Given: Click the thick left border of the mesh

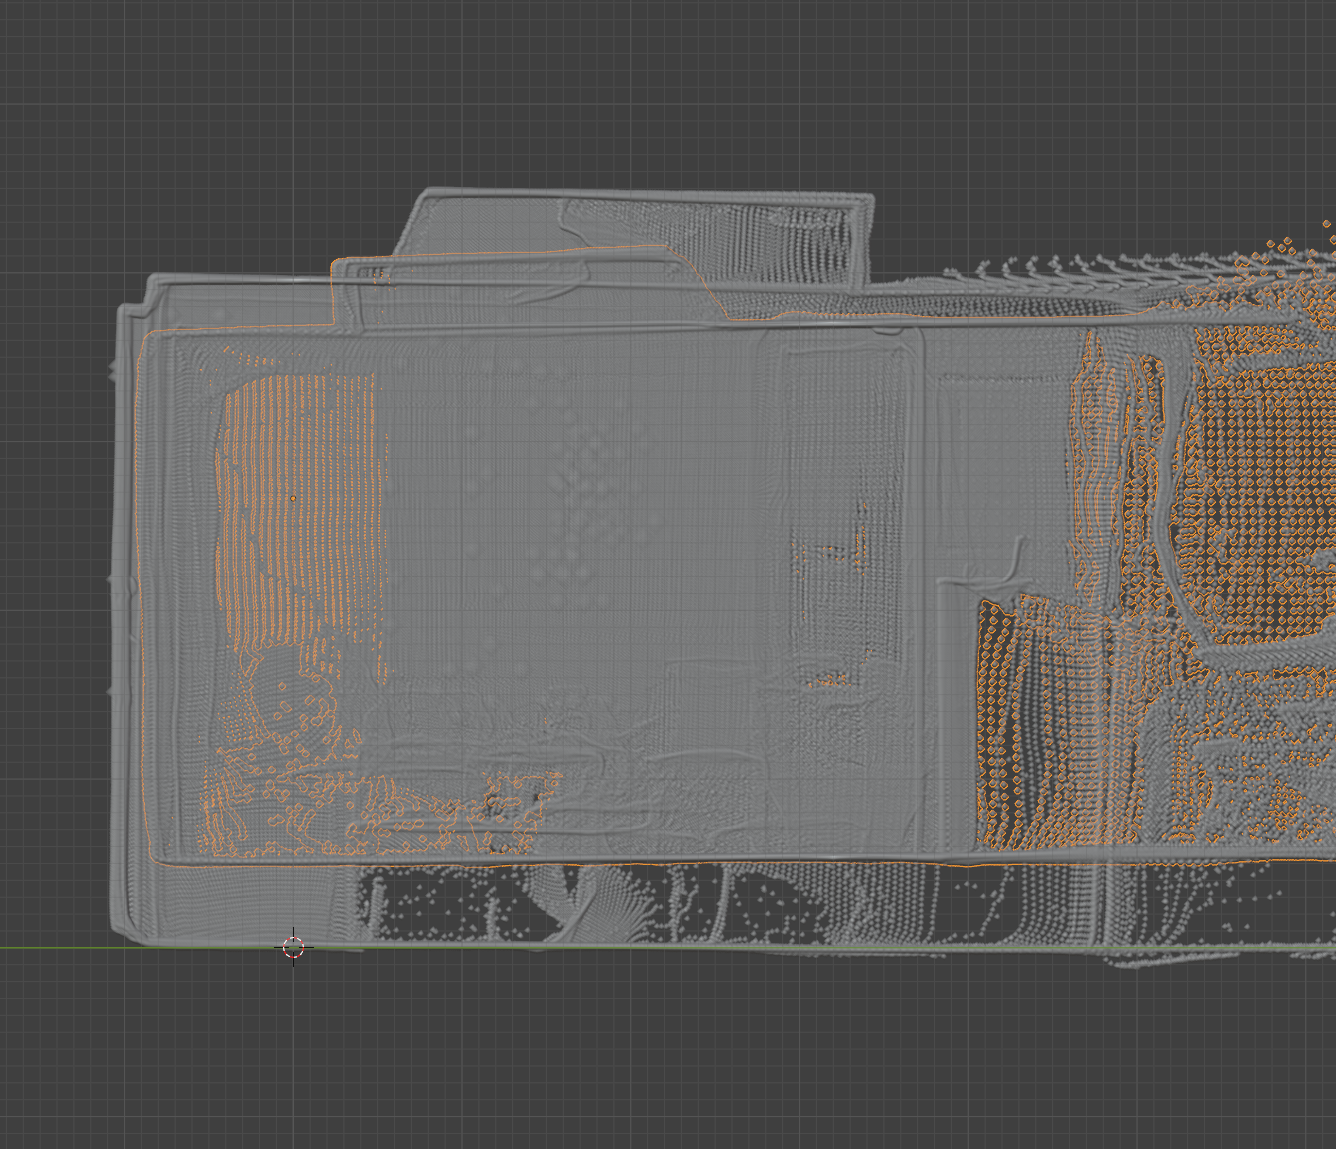Looking at the screenshot, I should (x=126, y=600).
